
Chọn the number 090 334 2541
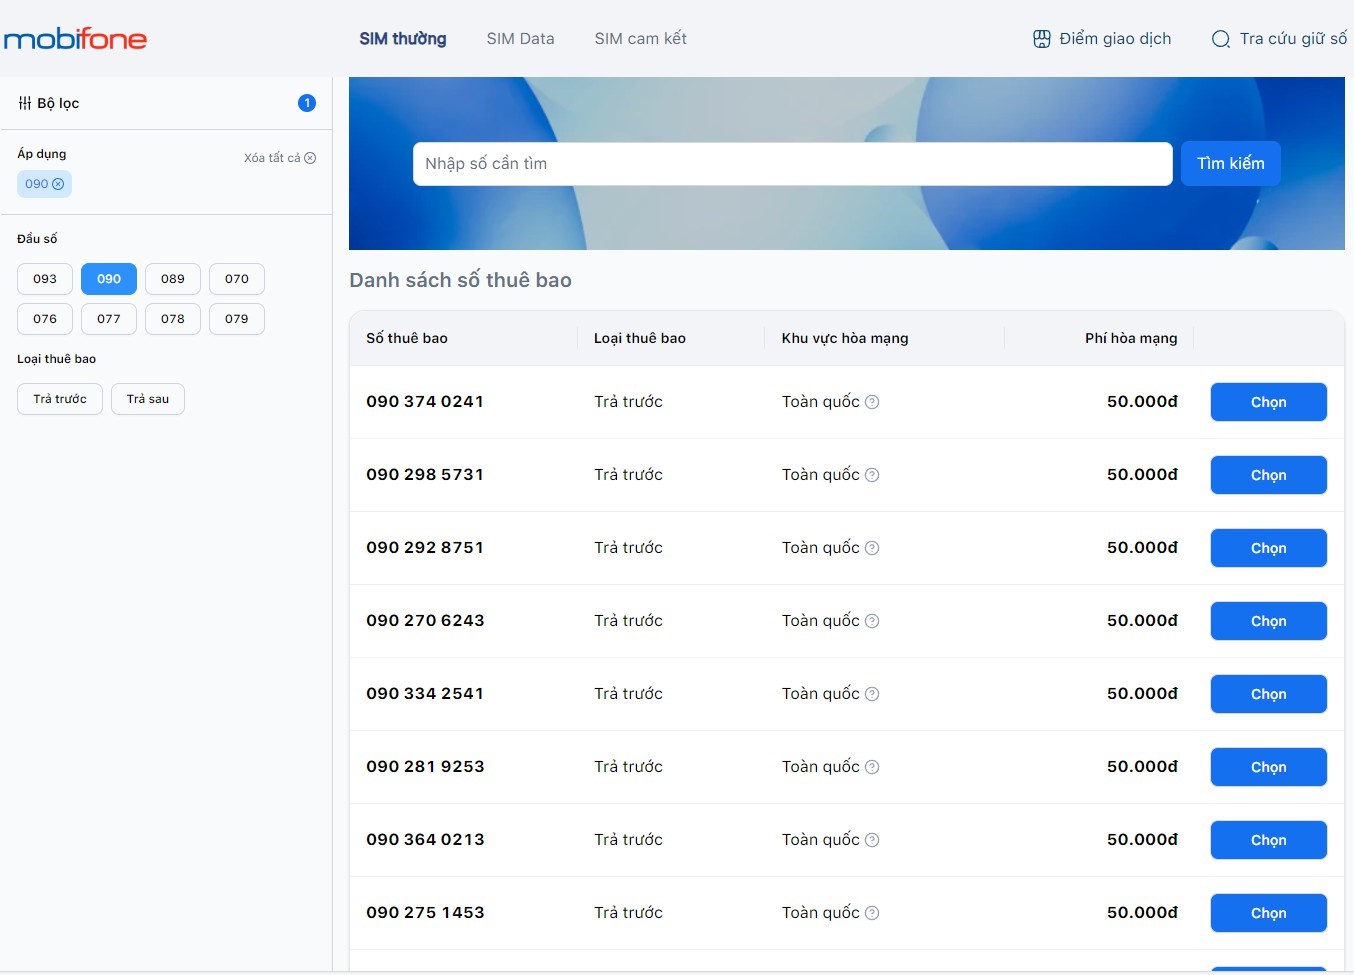1268,693
